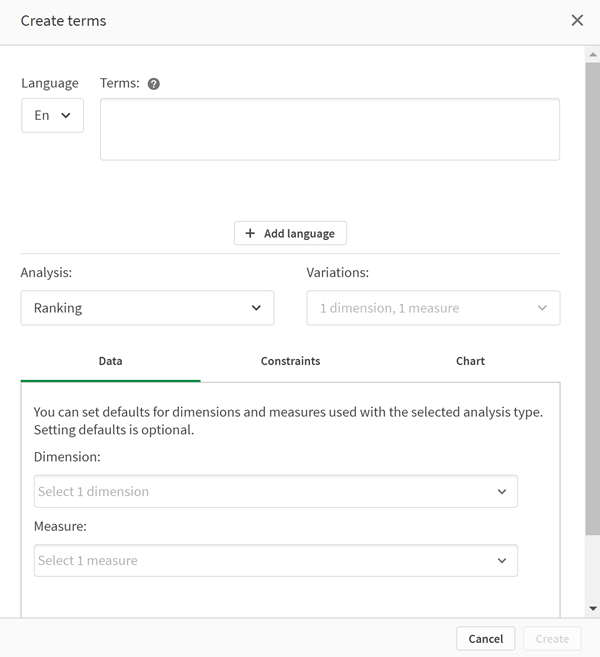Click the plus icon on Add language
The height and width of the screenshot is (657, 600).
[250, 233]
